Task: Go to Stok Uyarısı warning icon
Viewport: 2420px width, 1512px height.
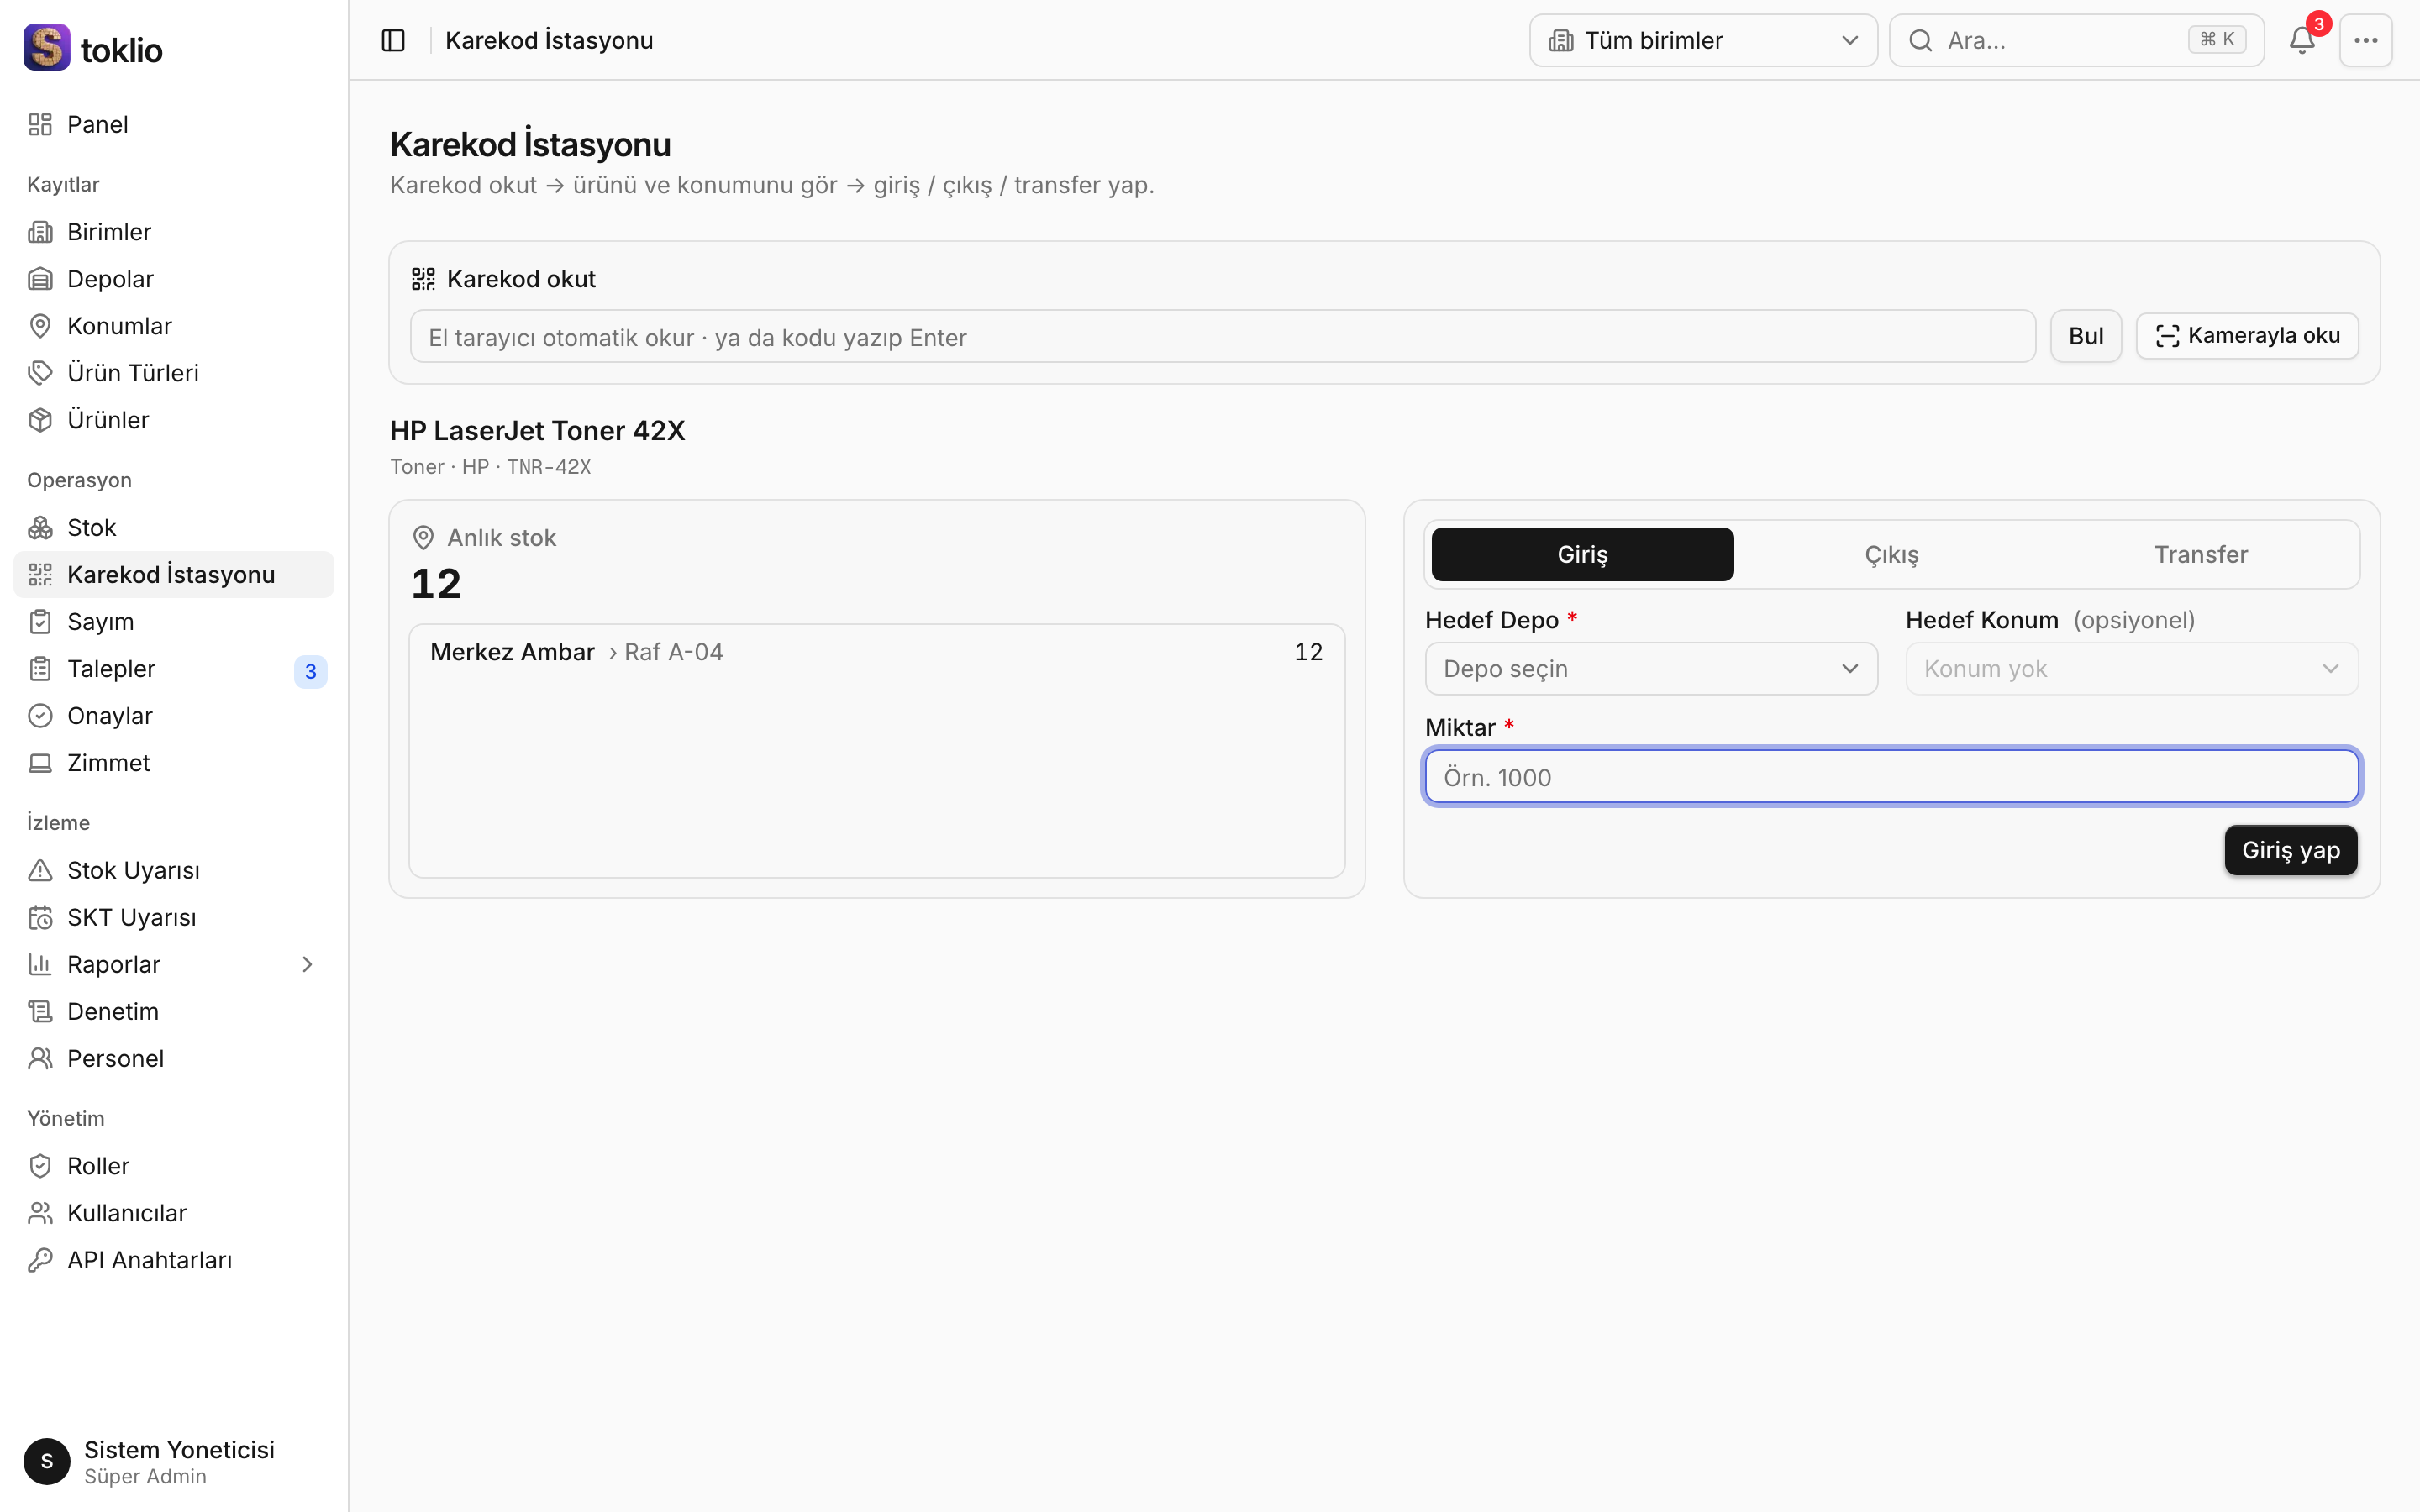Action: click(40, 870)
